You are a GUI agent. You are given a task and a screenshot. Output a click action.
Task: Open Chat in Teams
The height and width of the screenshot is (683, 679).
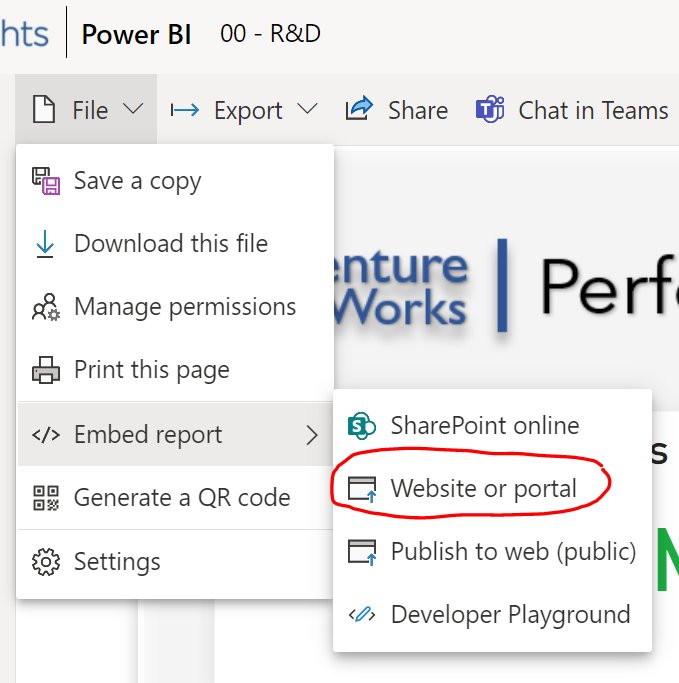point(593,111)
